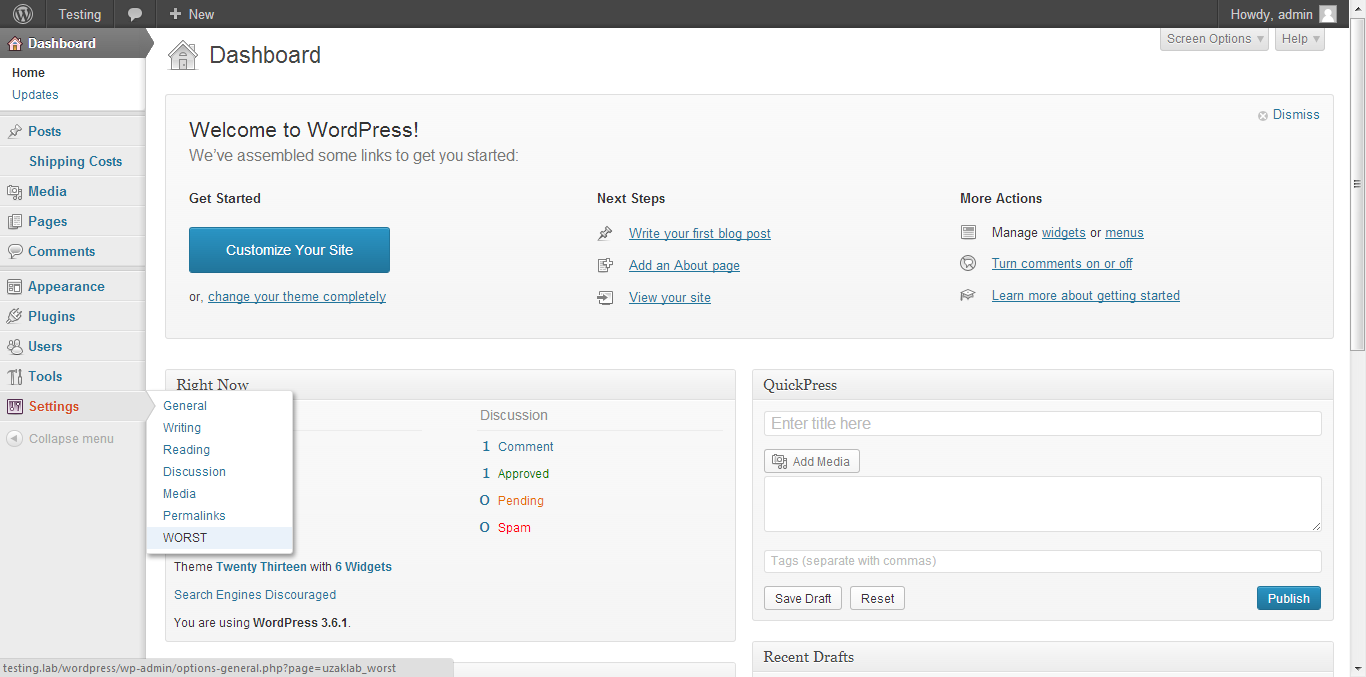1366x677 pixels.
Task: Open the 6 Widgets link
Action: [363, 567]
